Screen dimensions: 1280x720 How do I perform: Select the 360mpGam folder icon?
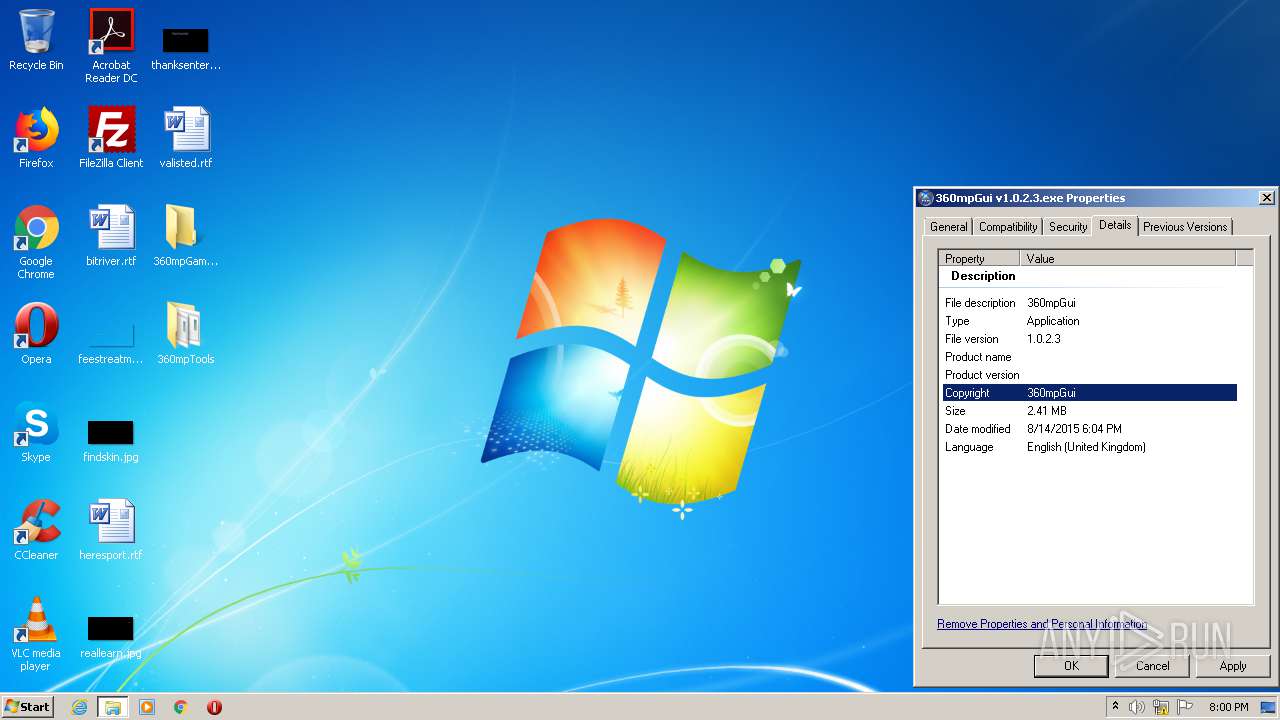(186, 236)
